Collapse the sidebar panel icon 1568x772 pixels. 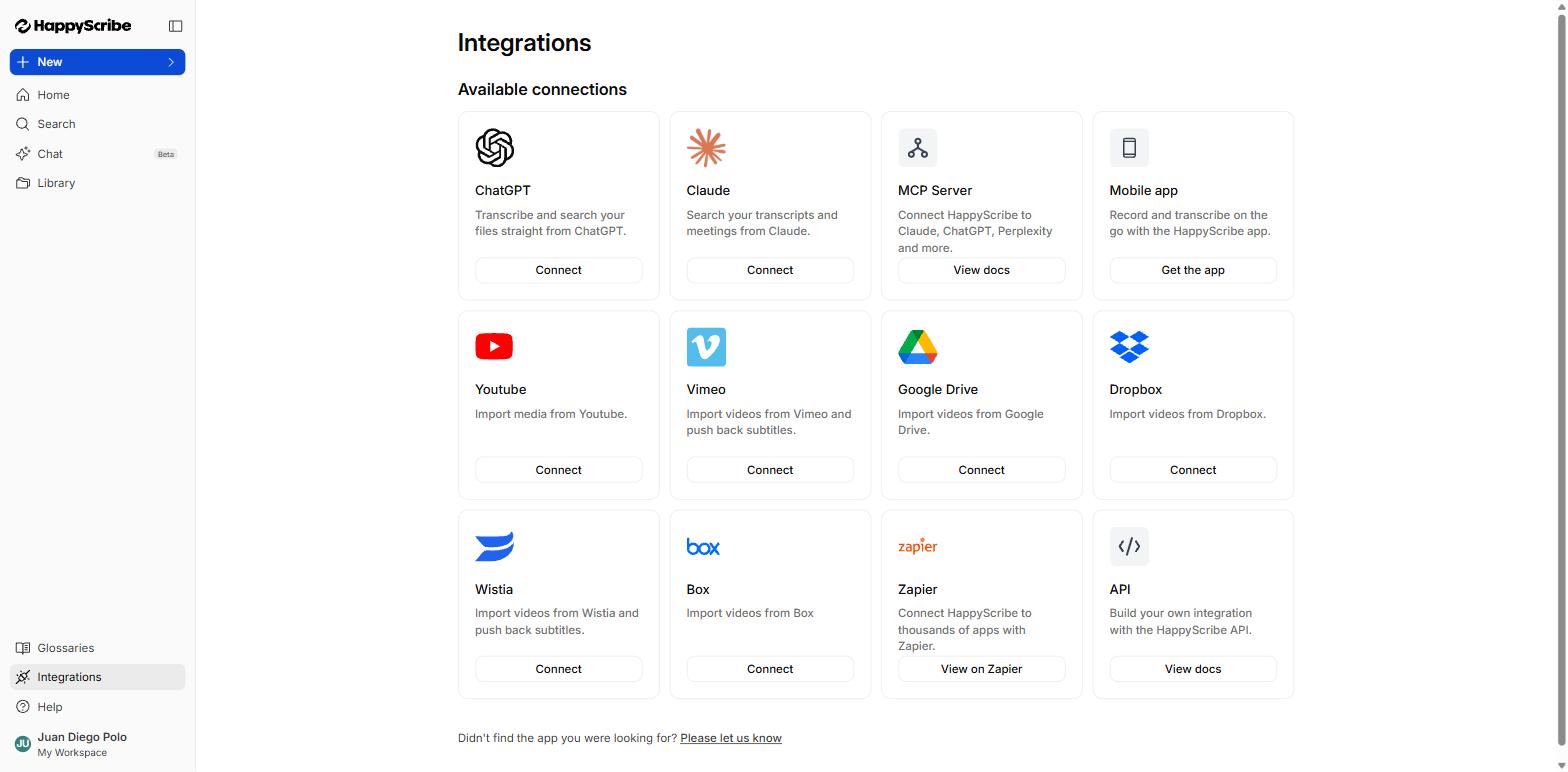tap(176, 26)
